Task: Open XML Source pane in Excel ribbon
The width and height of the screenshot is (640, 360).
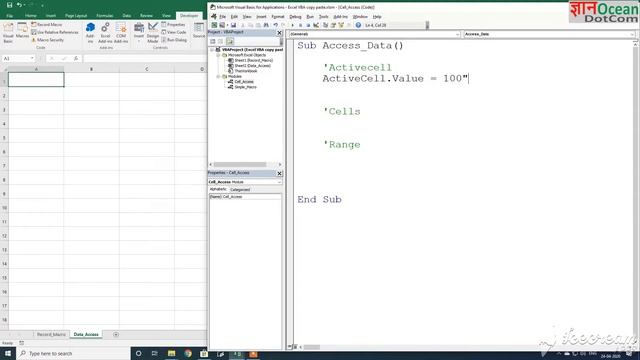Action: click(199, 31)
